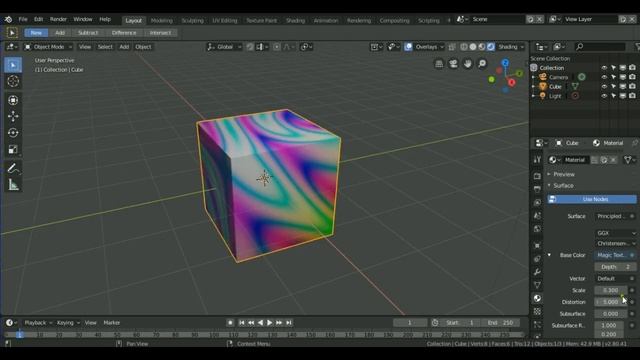Screen dimensions: 640x360
Task: Collapse the Base Color disclosure triangle
Action: pyautogui.click(x=549, y=255)
